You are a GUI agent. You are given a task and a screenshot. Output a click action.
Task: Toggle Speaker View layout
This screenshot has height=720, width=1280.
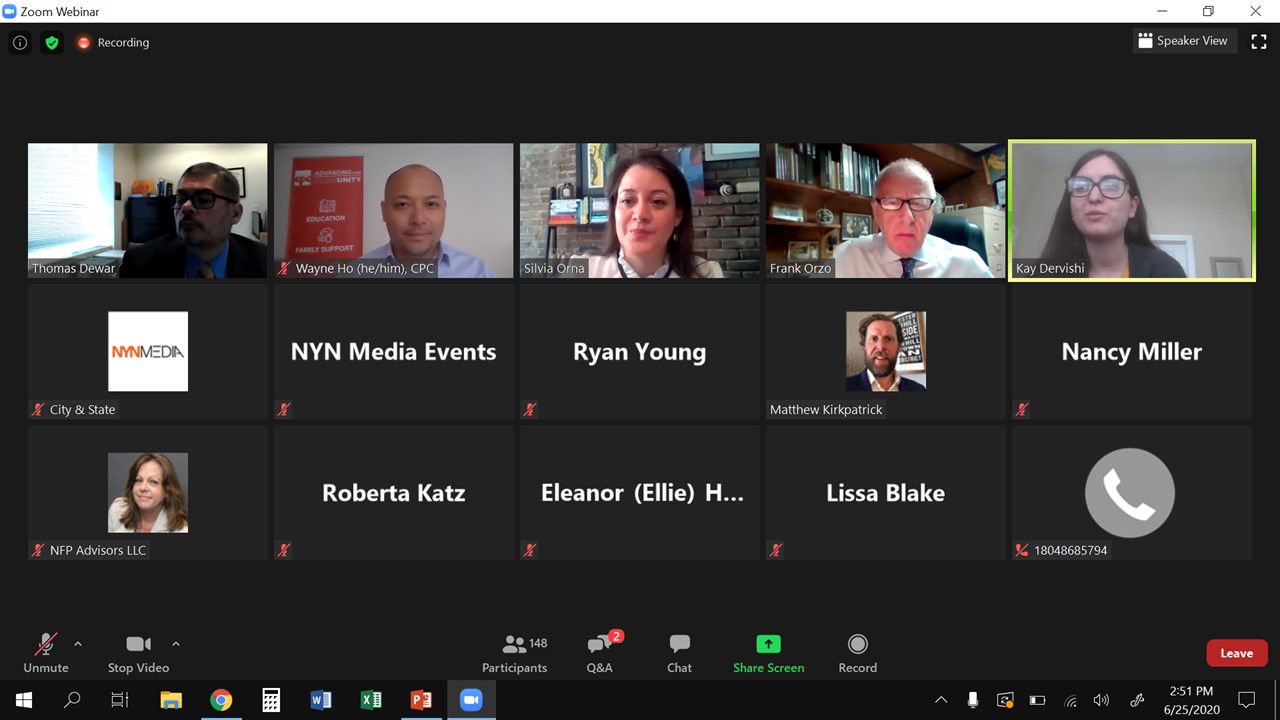[x=1183, y=41]
